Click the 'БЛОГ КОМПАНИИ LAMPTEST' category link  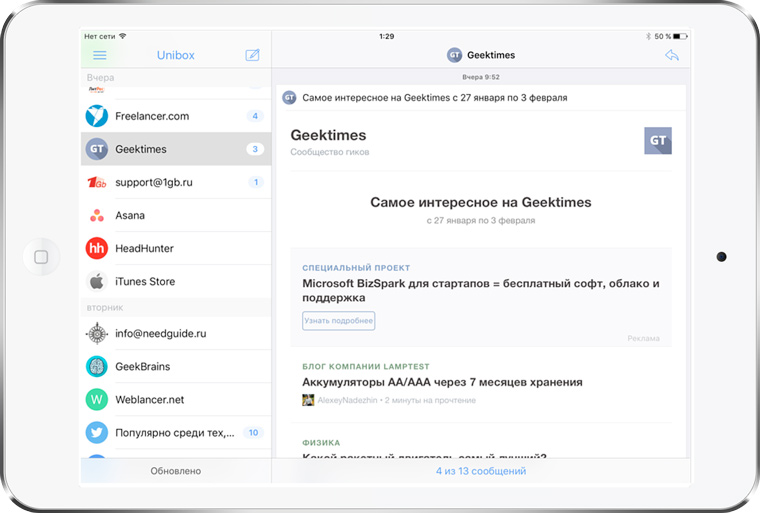pos(365,367)
